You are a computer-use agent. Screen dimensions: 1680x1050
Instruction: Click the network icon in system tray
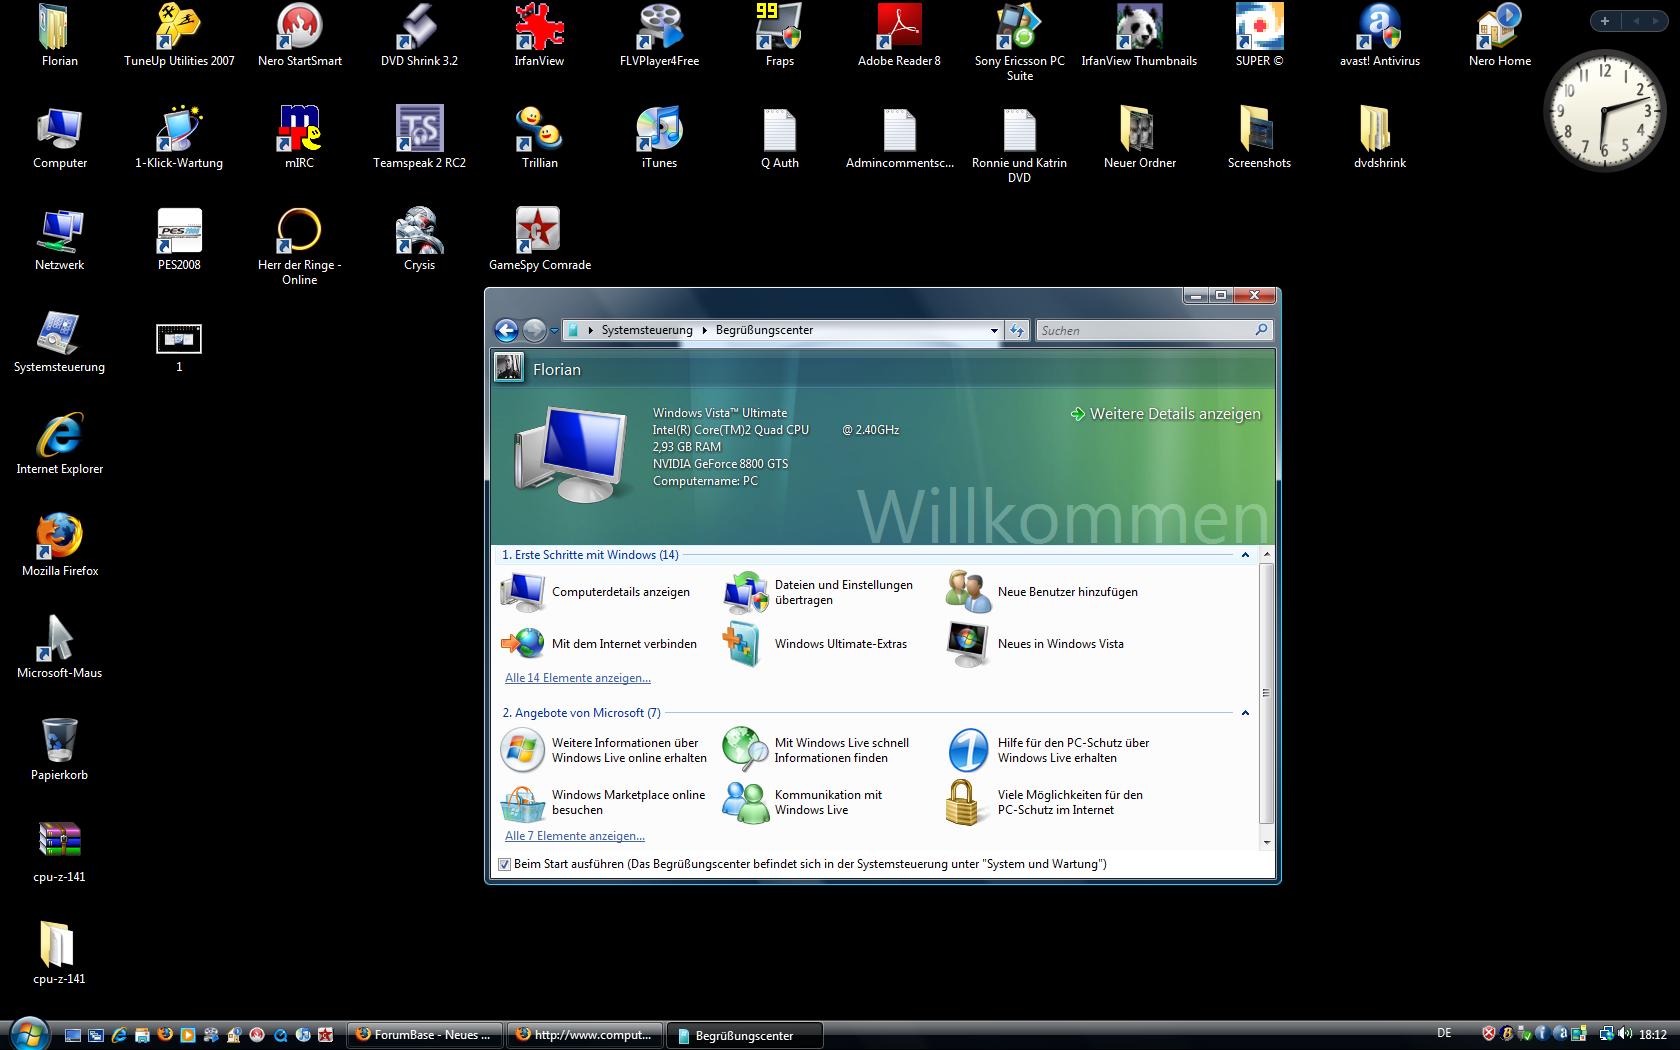tap(1606, 1034)
